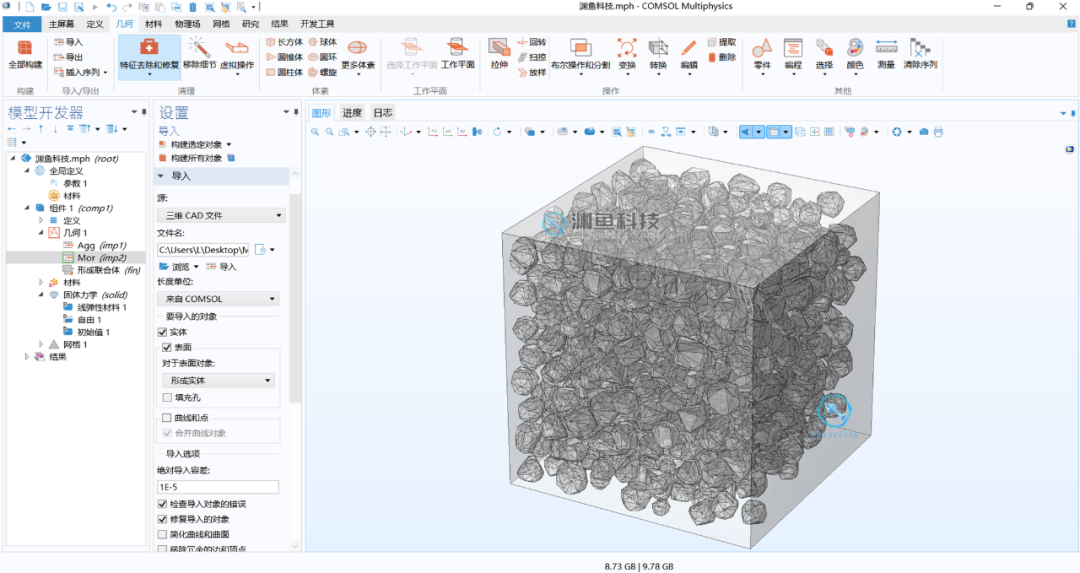
Task: Open the 三维 CAD 文件 source dropdown
Action: (x=221, y=216)
